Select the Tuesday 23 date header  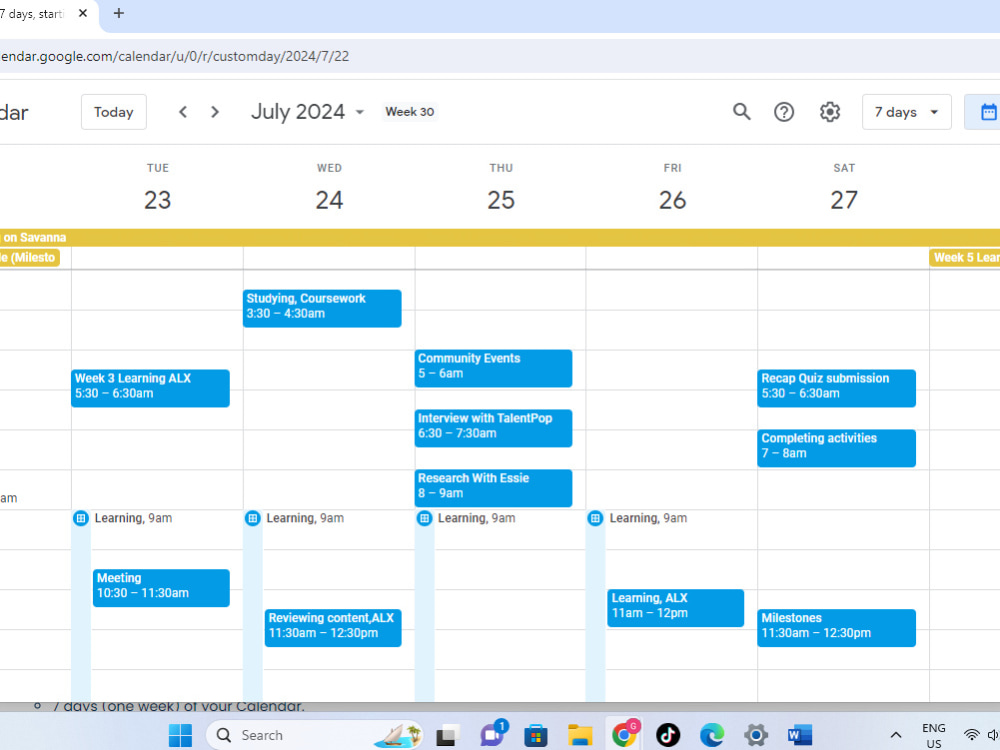(158, 200)
